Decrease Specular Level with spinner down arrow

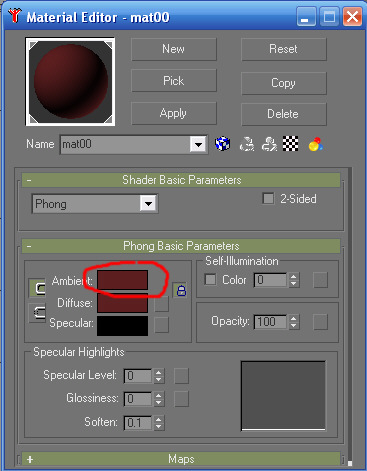click(159, 379)
